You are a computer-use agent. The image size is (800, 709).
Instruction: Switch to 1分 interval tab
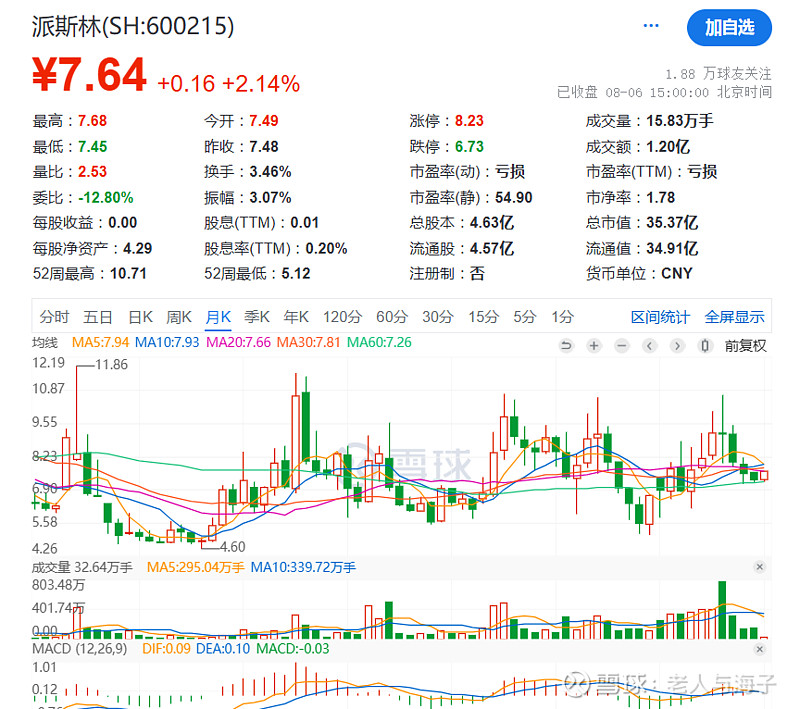[562, 317]
